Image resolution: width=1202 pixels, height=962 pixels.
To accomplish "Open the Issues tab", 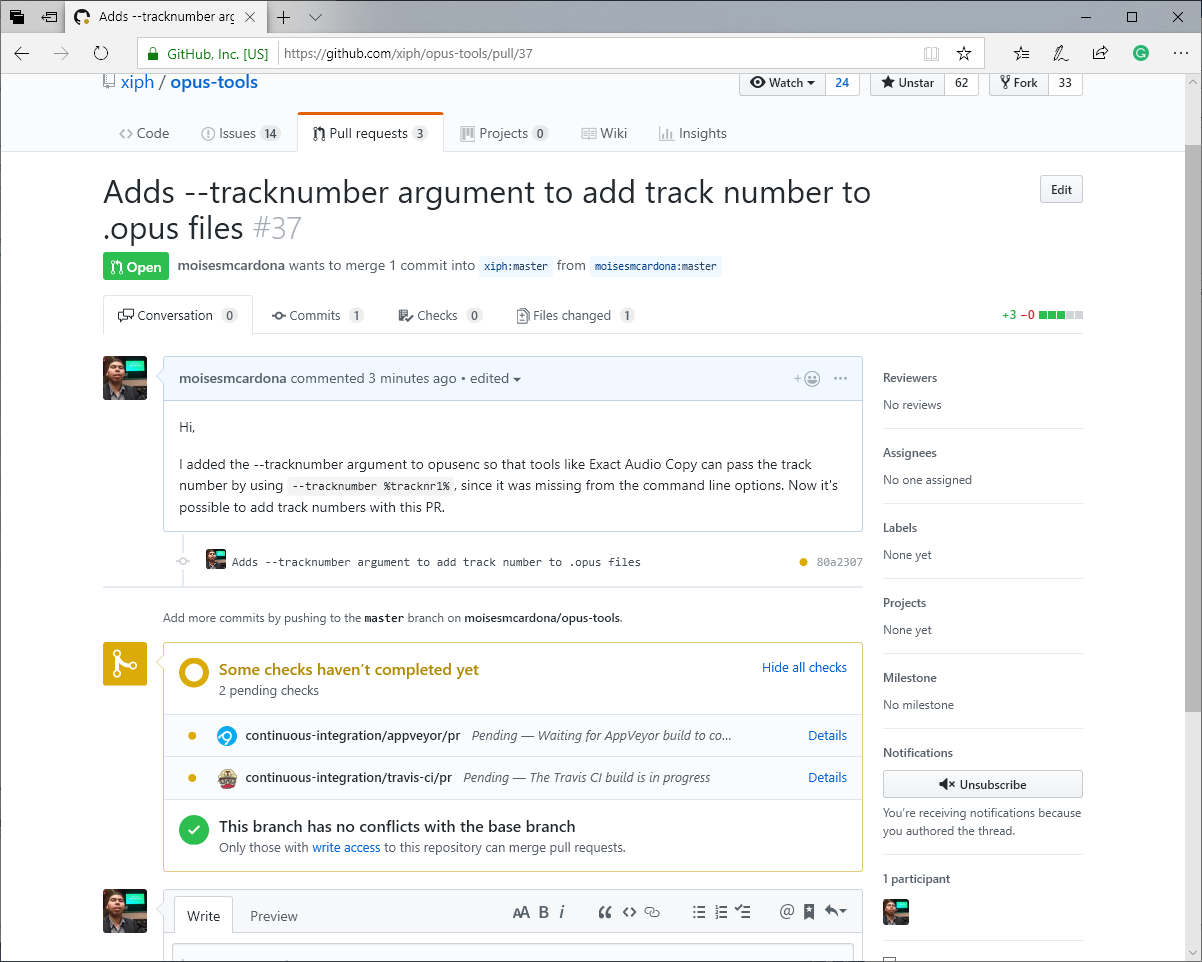I will pos(240,133).
